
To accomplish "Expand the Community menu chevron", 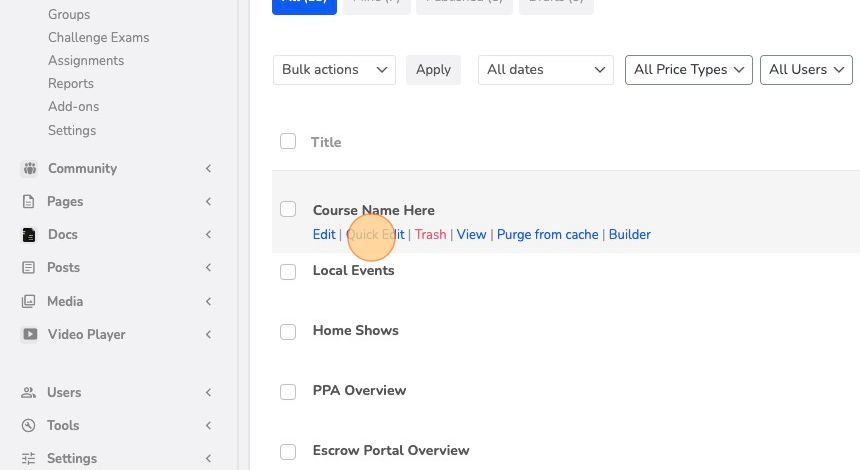I will pyautogui.click(x=208, y=168).
